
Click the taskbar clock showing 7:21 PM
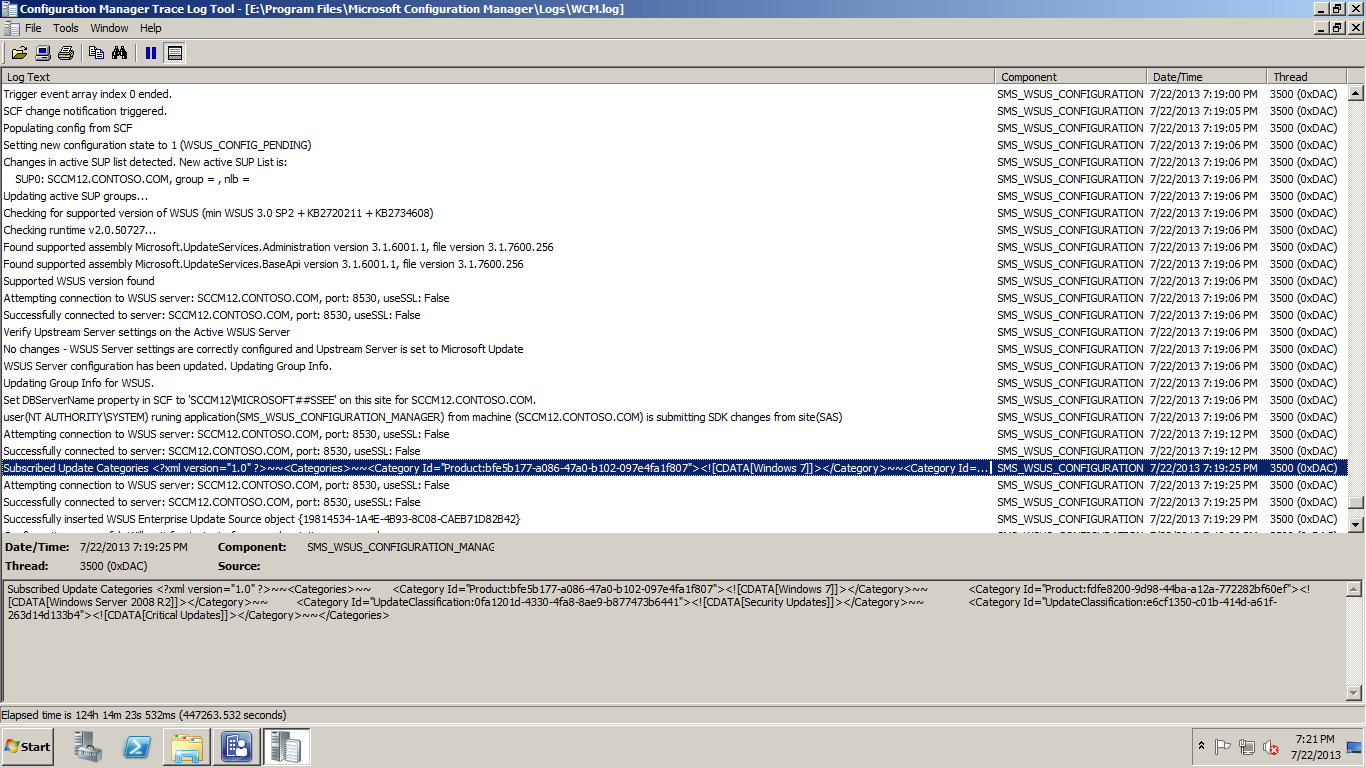click(1315, 747)
